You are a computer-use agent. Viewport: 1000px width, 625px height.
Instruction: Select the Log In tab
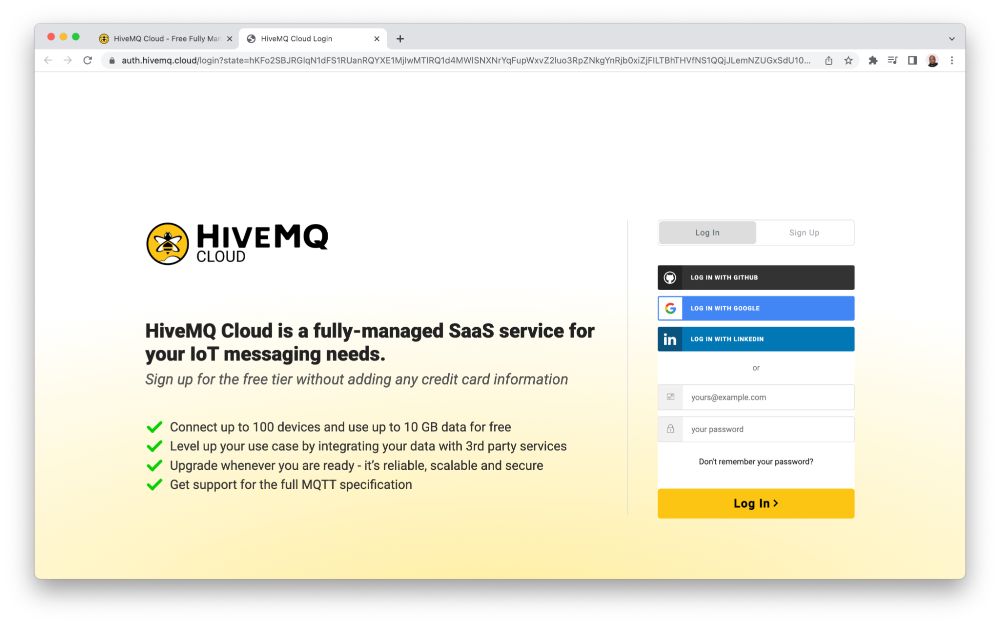[707, 233]
